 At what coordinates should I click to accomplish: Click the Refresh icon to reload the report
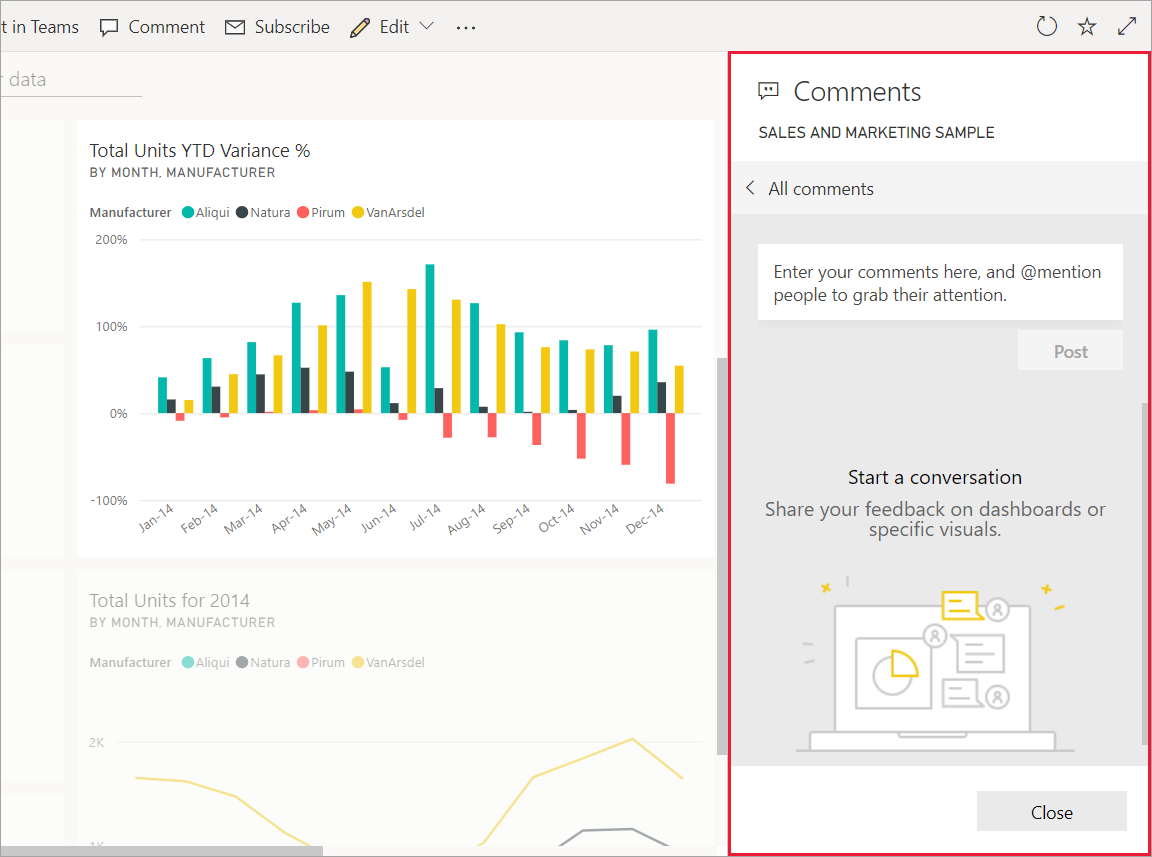pyautogui.click(x=1046, y=26)
